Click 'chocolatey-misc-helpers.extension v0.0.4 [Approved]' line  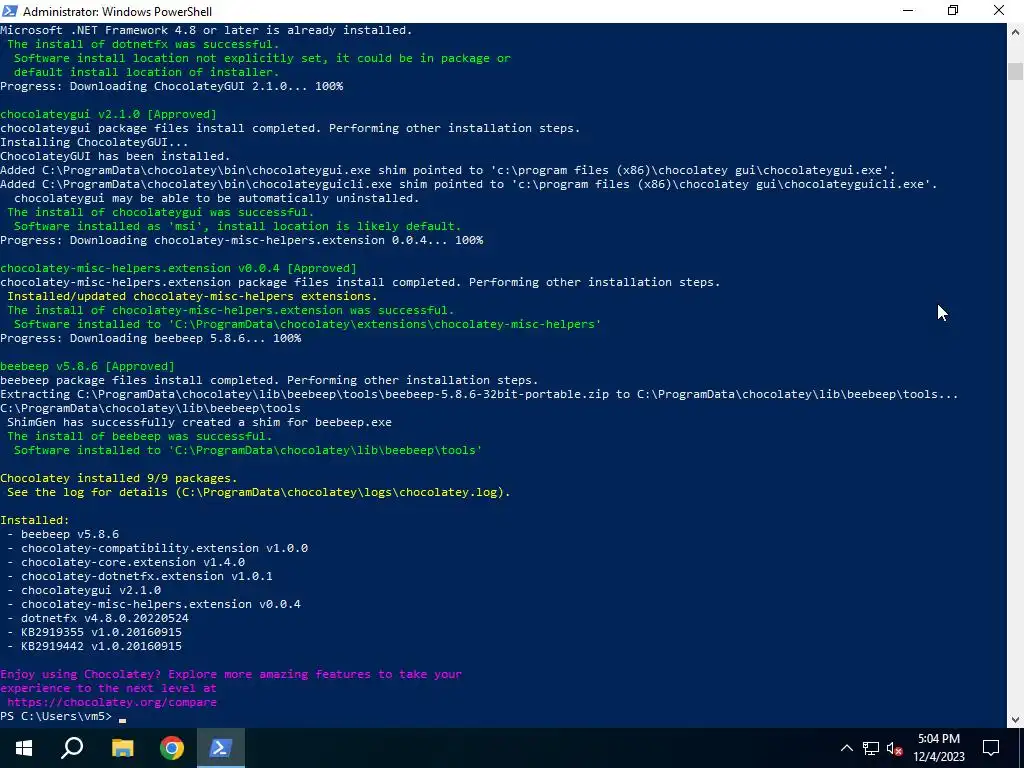[178, 268]
